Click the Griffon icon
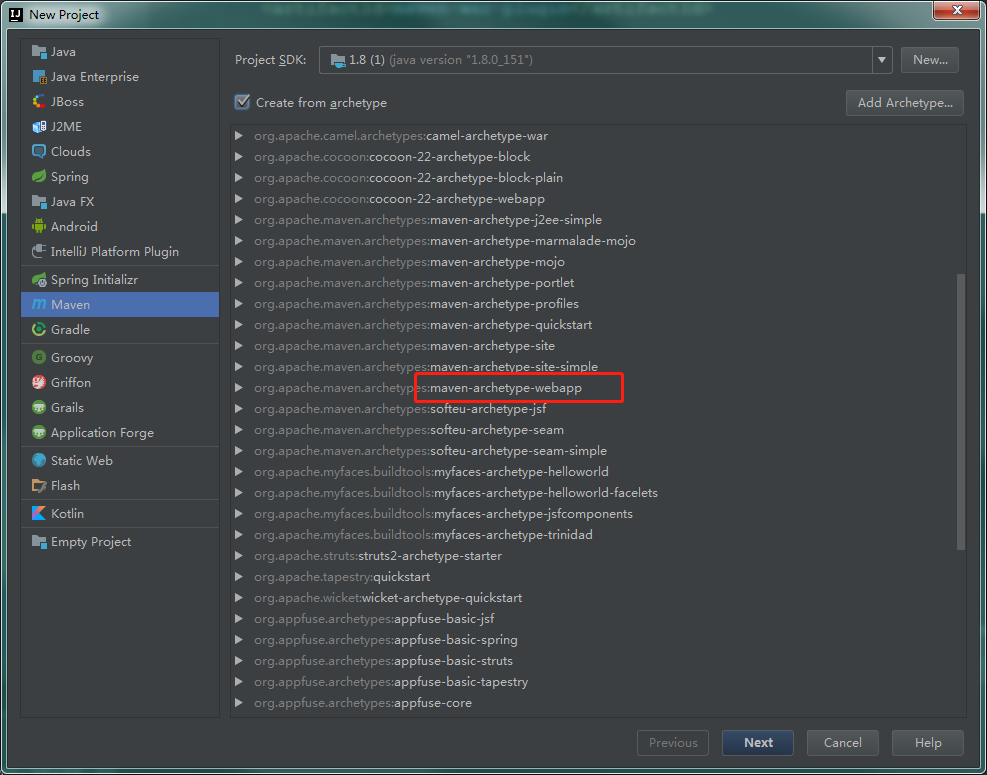This screenshot has width=987, height=775. point(39,382)
